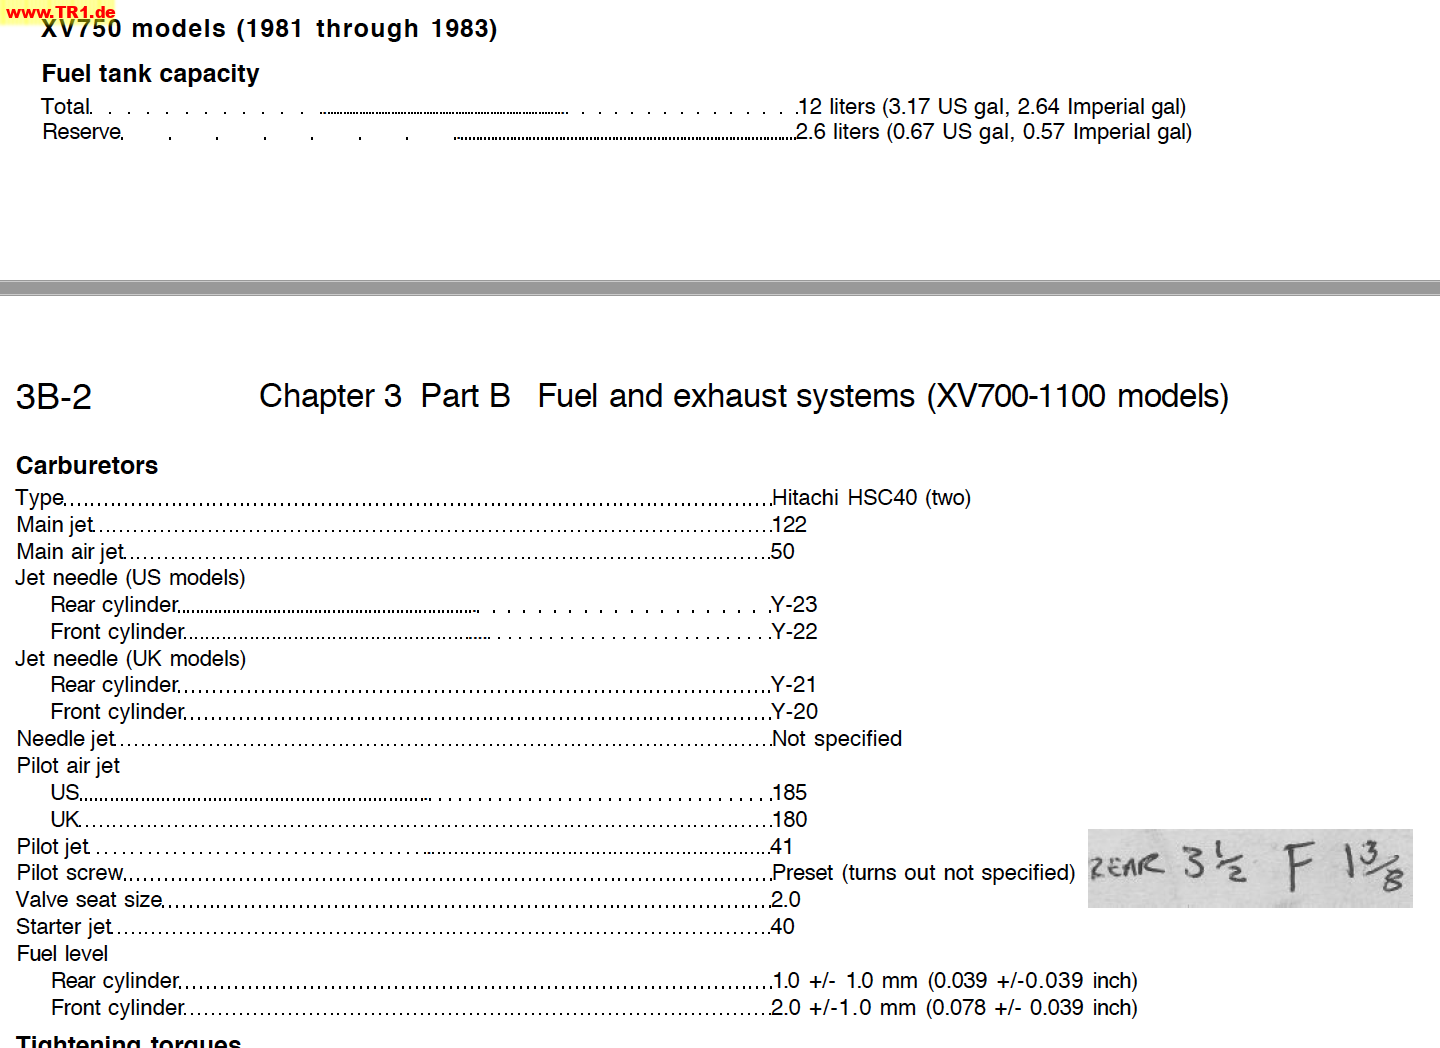Click the 'Fuel level' label
The image size is (1440, 1048).
pyautogui.click(x=62, y=954)
